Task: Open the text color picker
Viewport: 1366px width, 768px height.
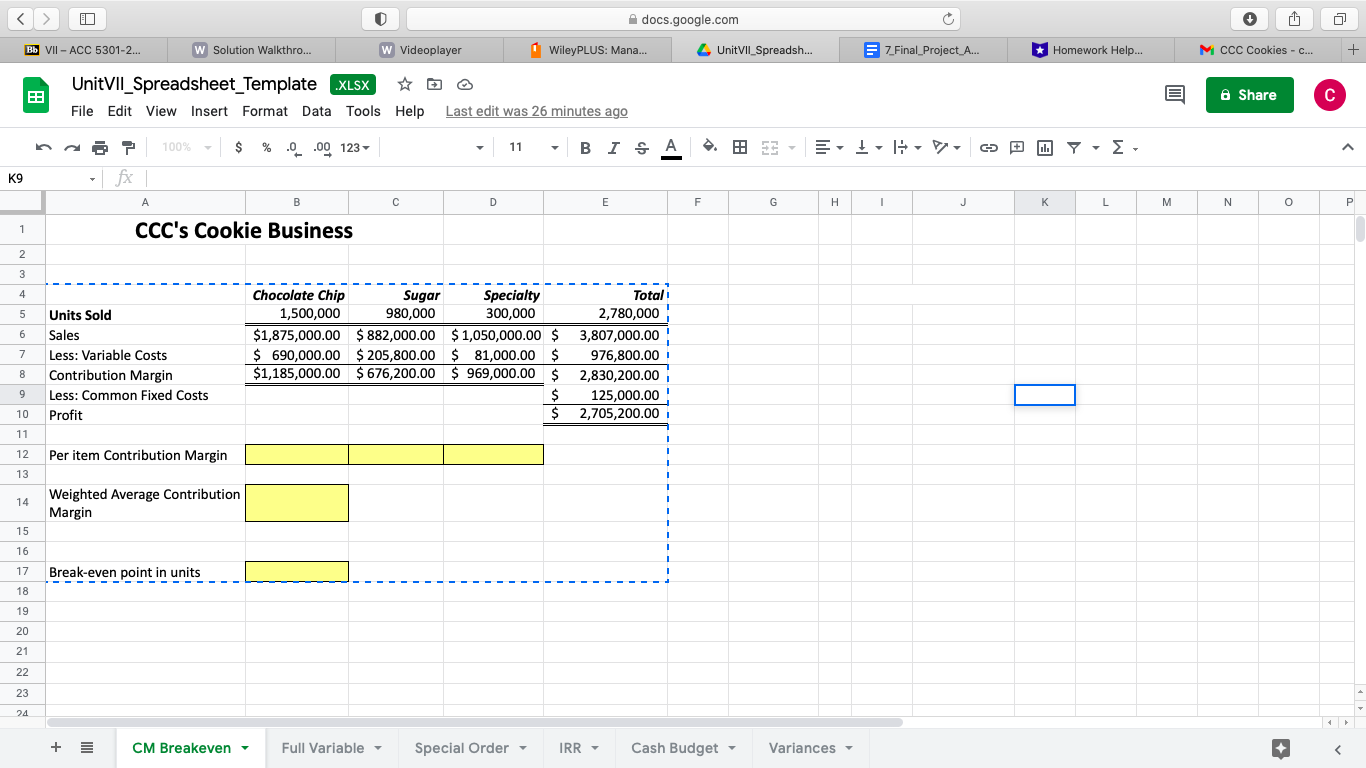Action: 671,147
